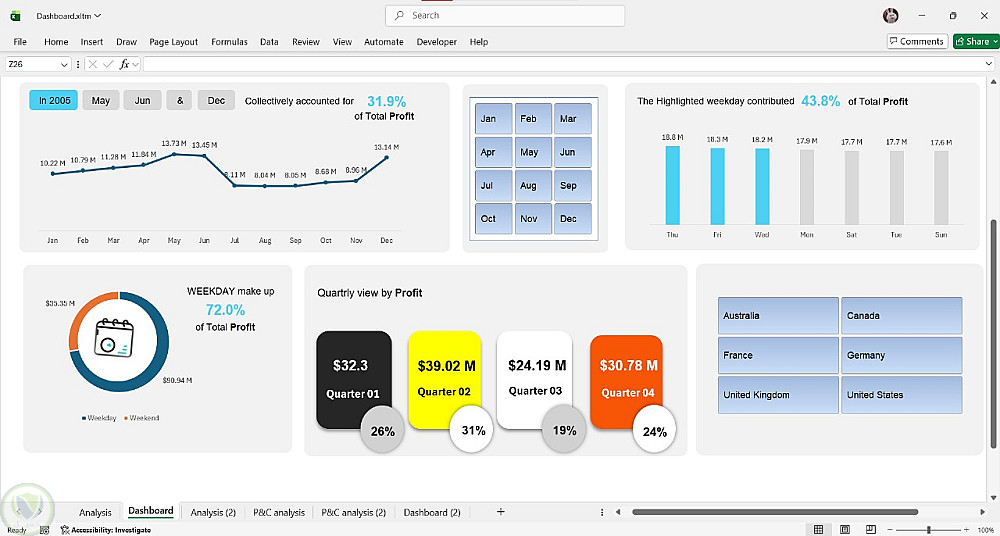This screenshot has height=536, width=1000.
Task: Toggle the Feb month slicer
Action: [533, 119]
